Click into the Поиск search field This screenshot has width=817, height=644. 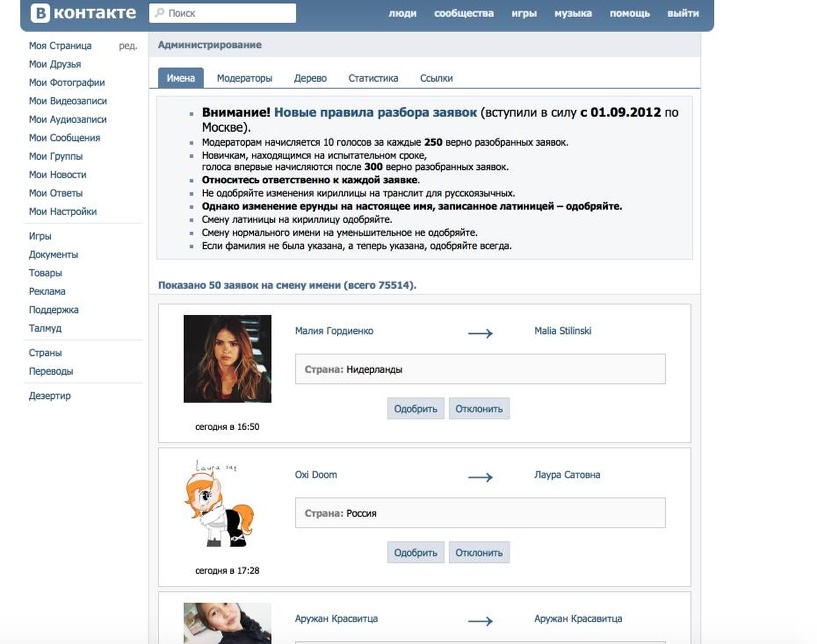[230, 13]
